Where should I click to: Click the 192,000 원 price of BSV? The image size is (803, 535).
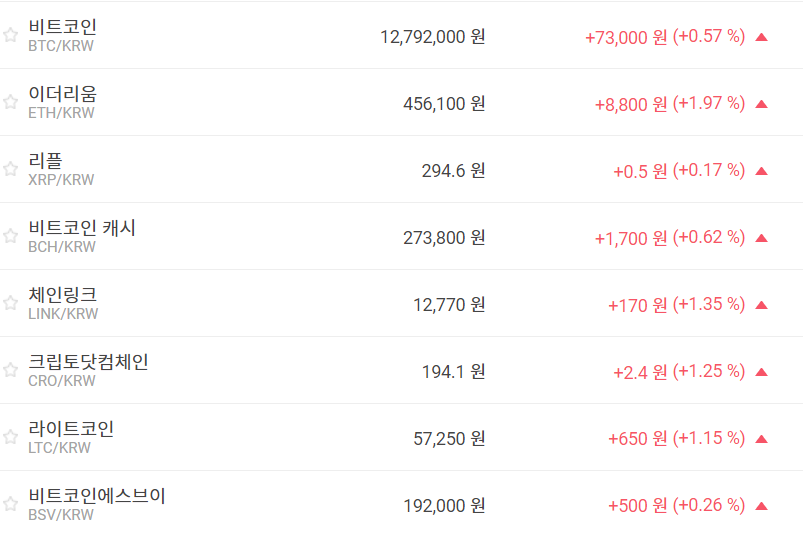pos(444,506)
